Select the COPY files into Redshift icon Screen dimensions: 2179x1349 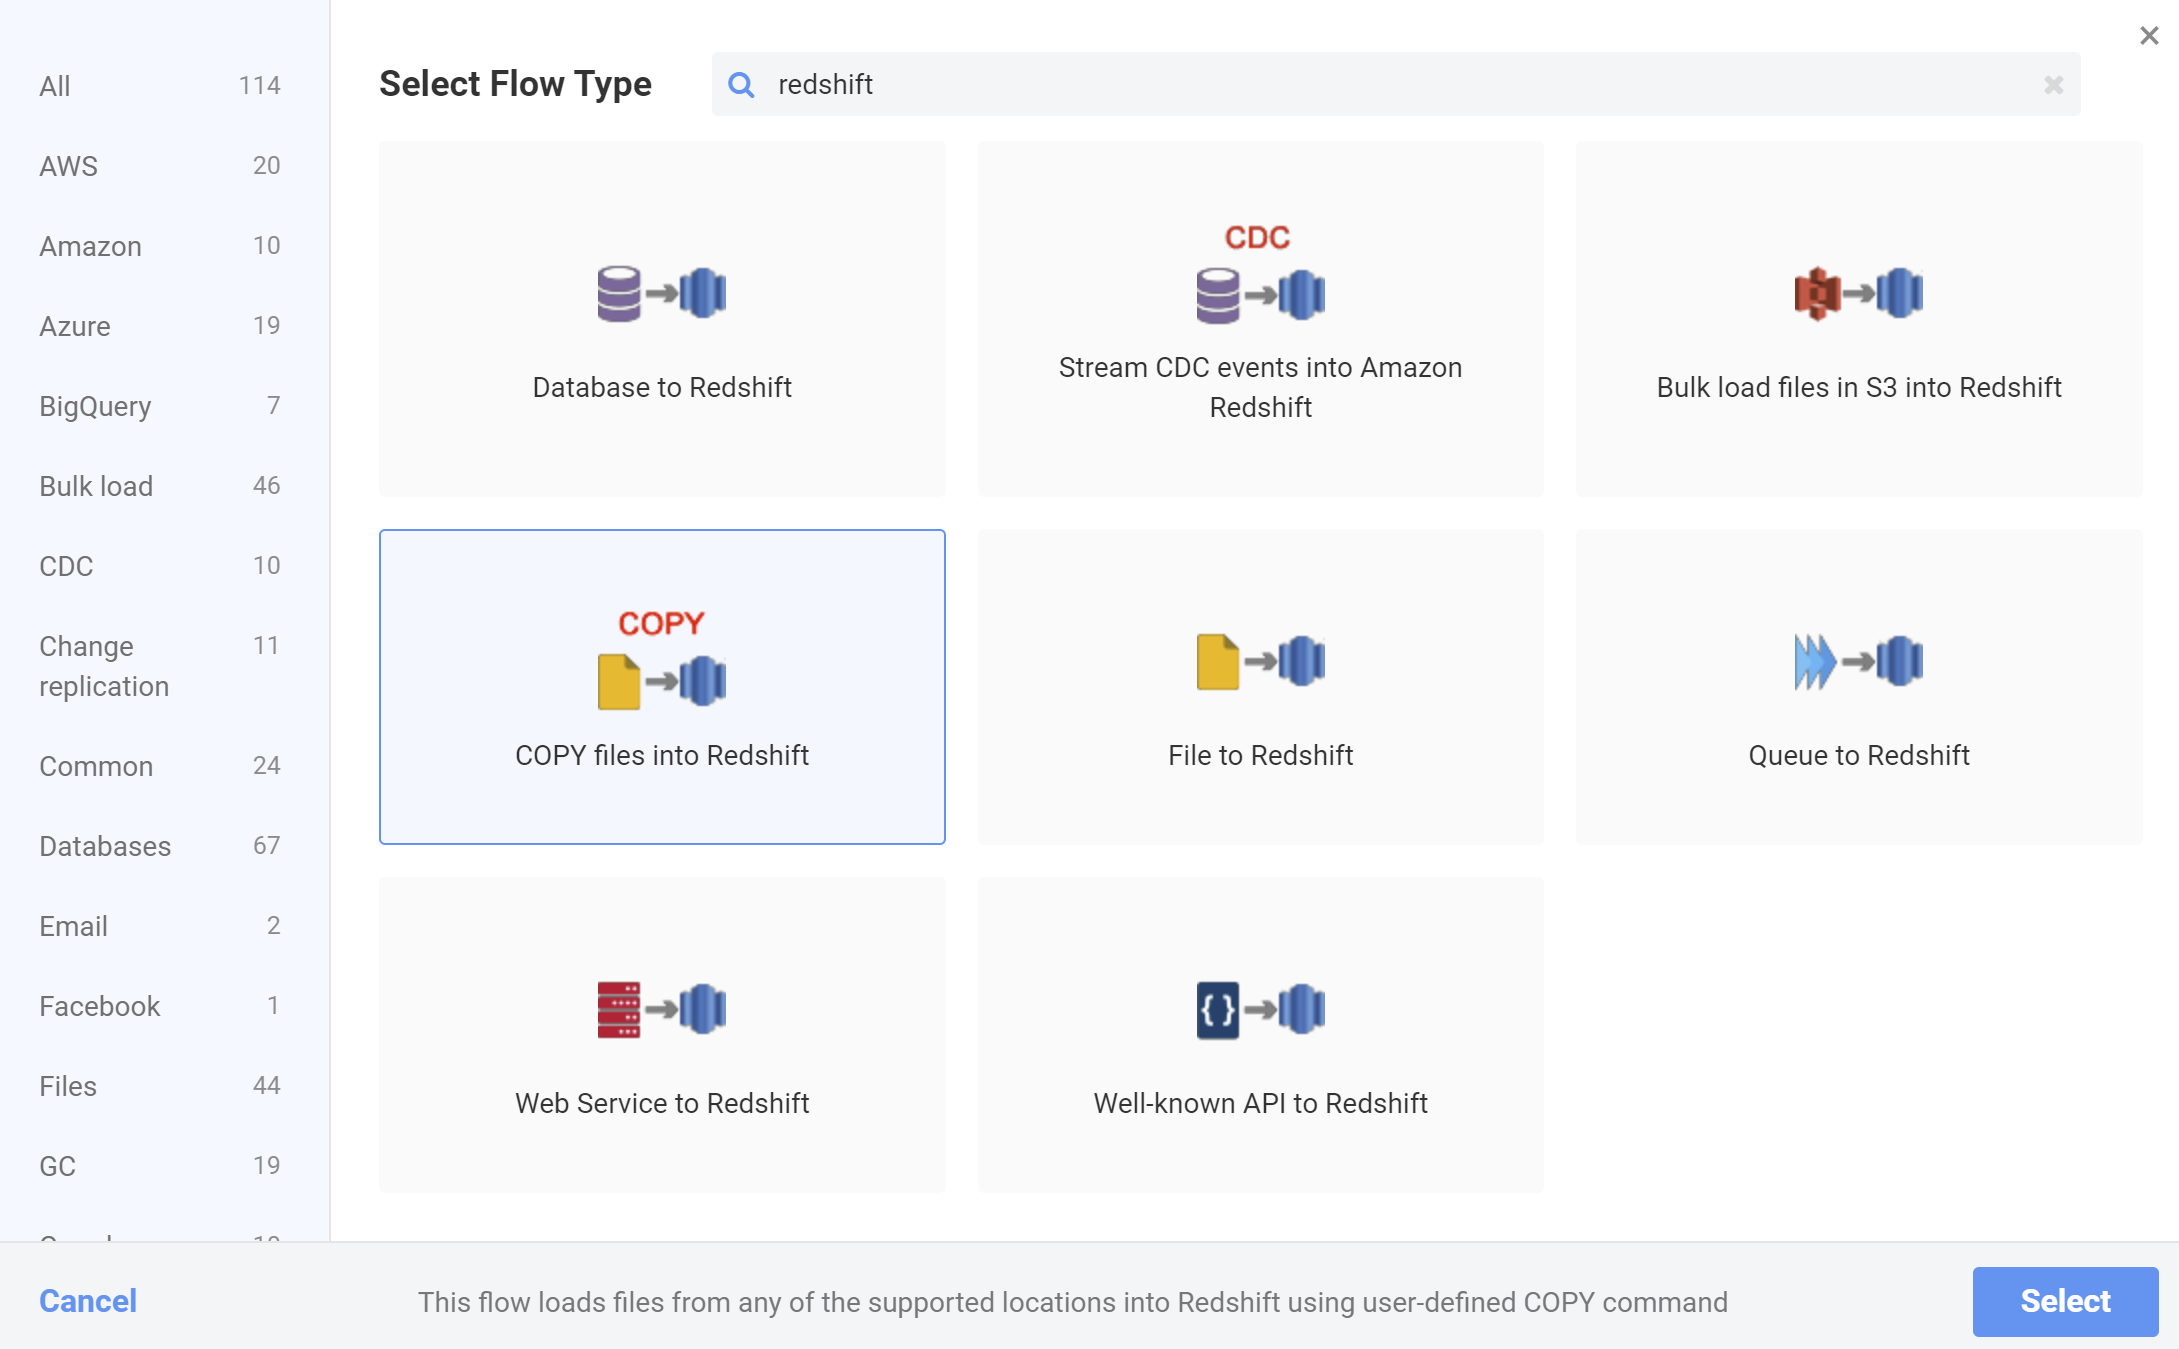662,660
